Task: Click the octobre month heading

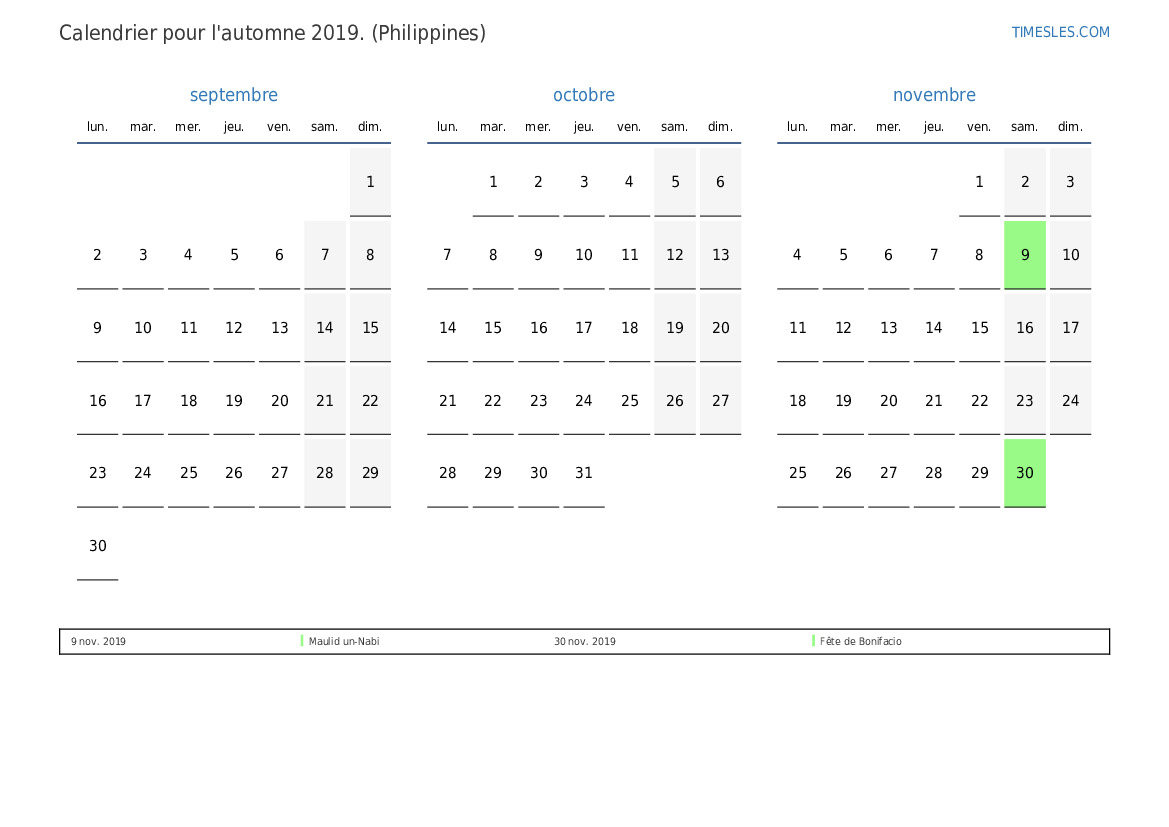Action: coord(584,95)
